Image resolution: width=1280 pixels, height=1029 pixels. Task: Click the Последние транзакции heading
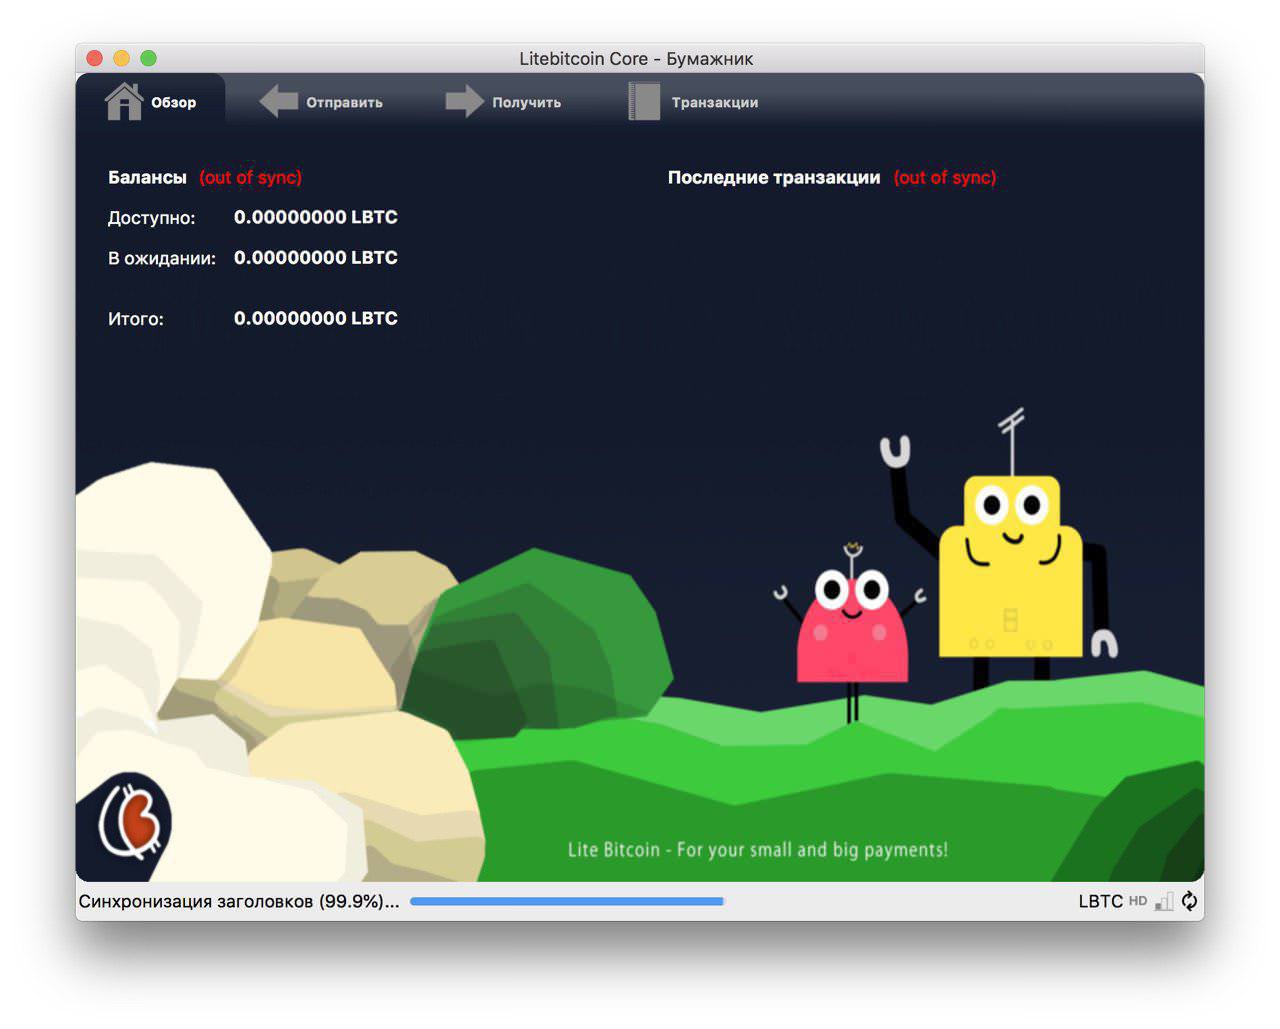point(774,177)
